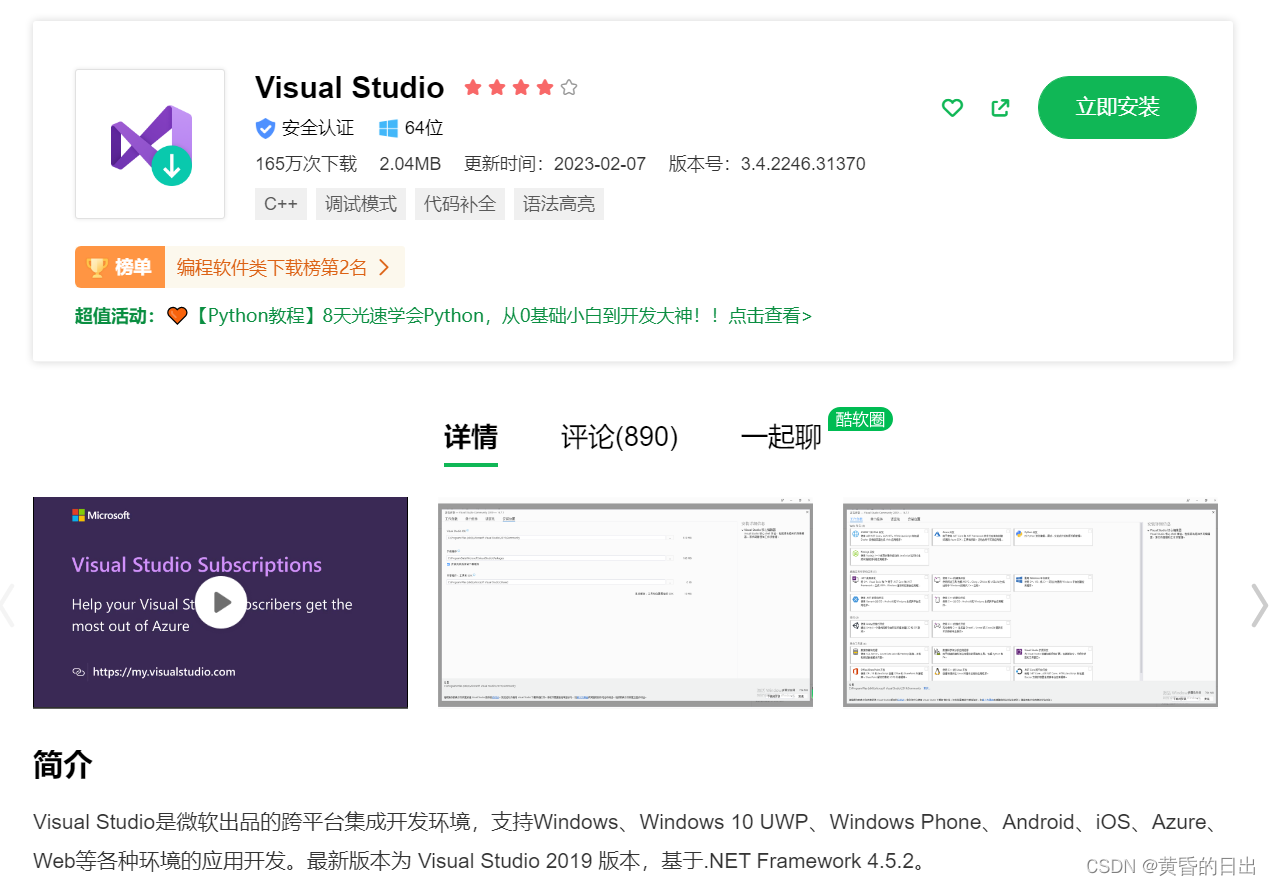Screen dimensions: 1270x886
Task: Click the 超值活动 label
Action: click(x=115, y=316)
